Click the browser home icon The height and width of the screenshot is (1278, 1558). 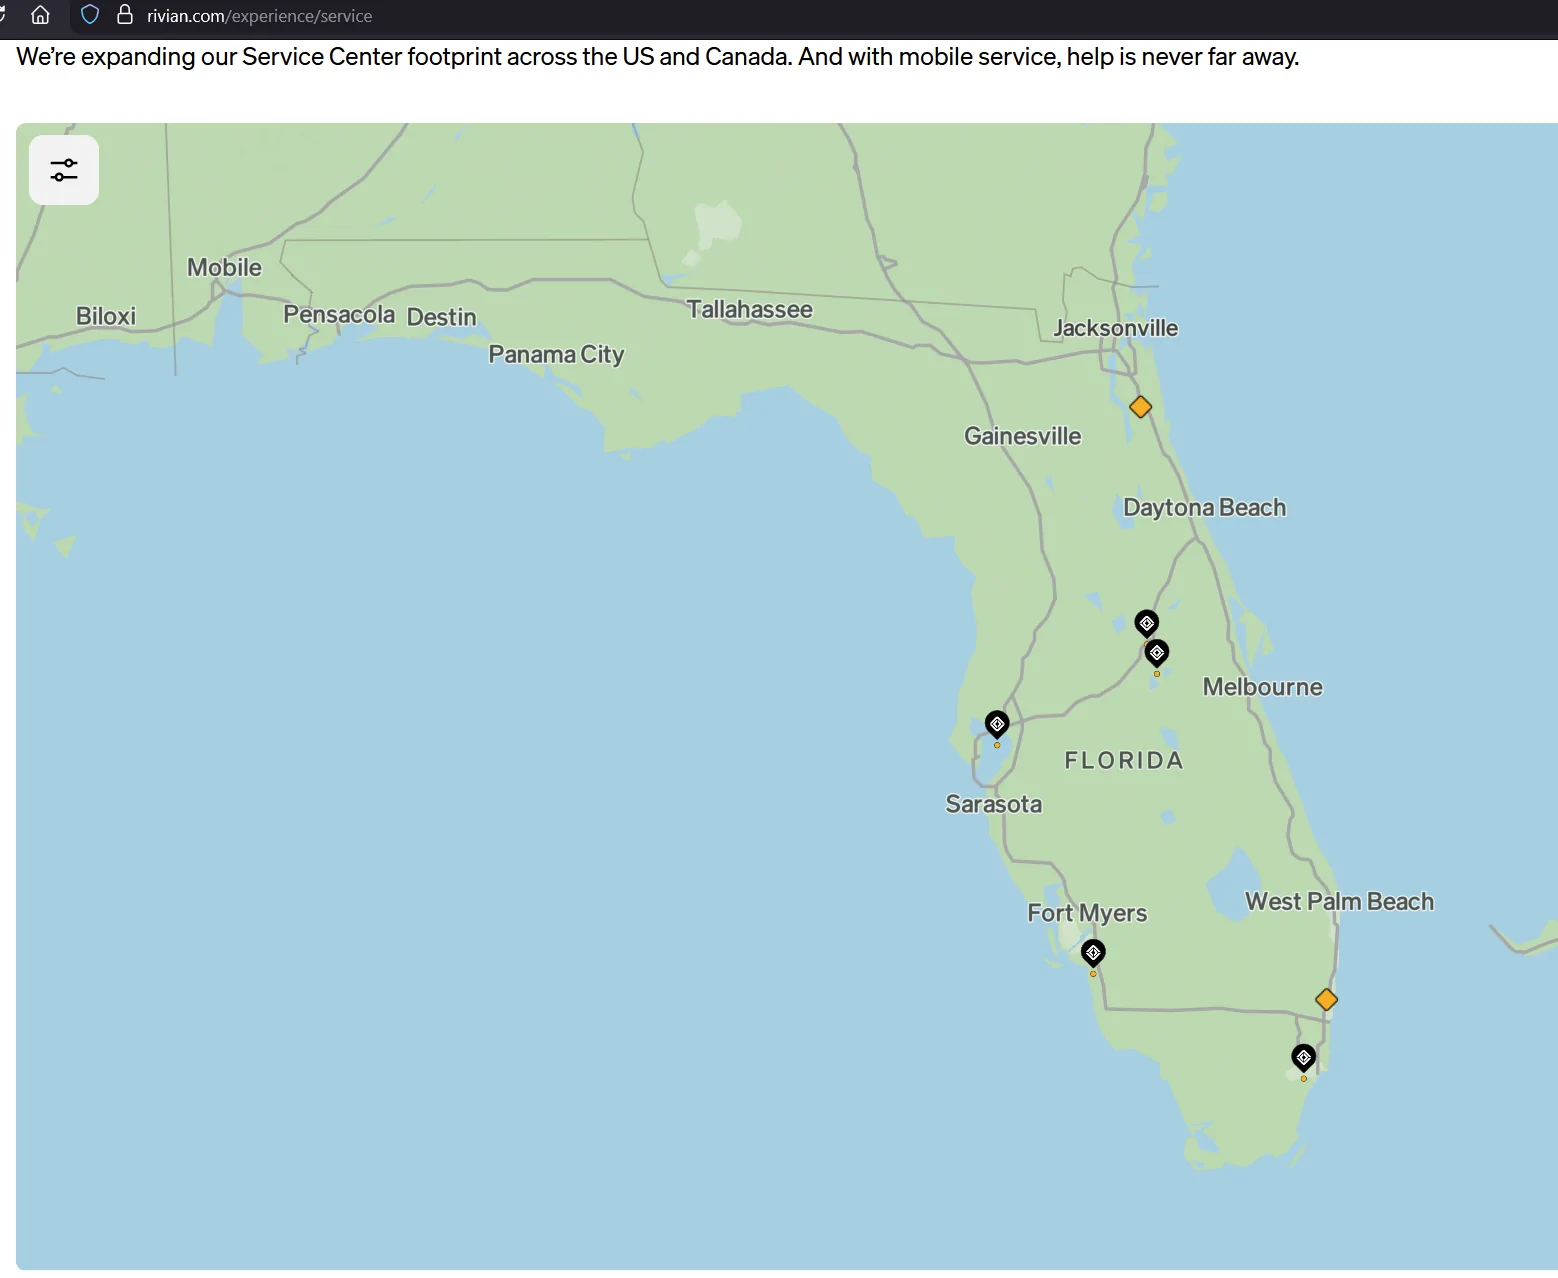coord(41,15)
